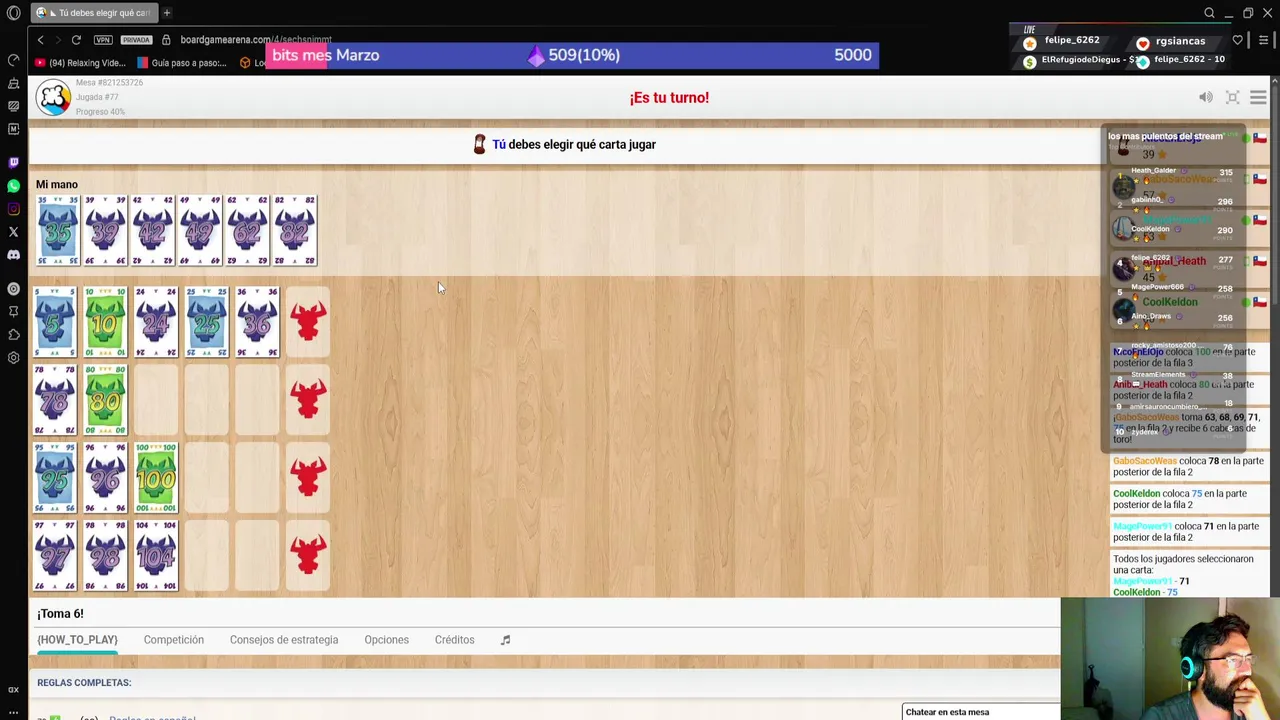The image size is (1280, 720).
Task: Play card 35 from my hand
Action: pos(57,231)
